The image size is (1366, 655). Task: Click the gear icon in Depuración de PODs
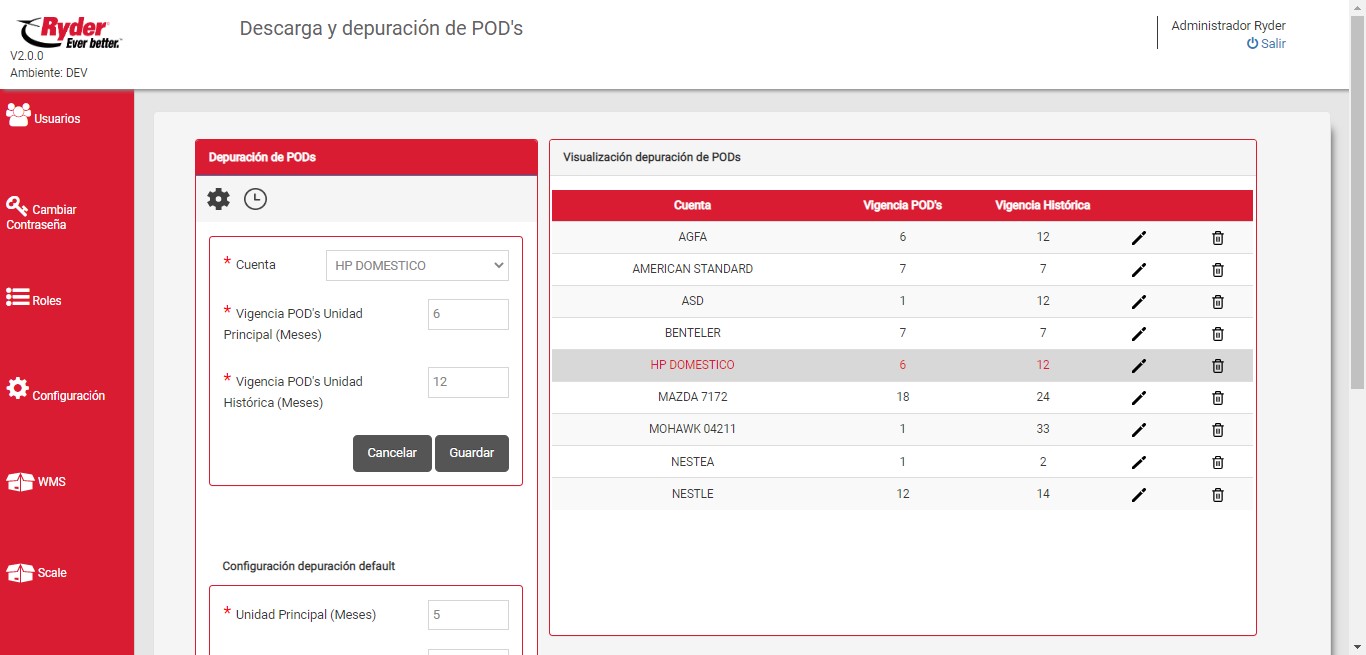[218, 199]
